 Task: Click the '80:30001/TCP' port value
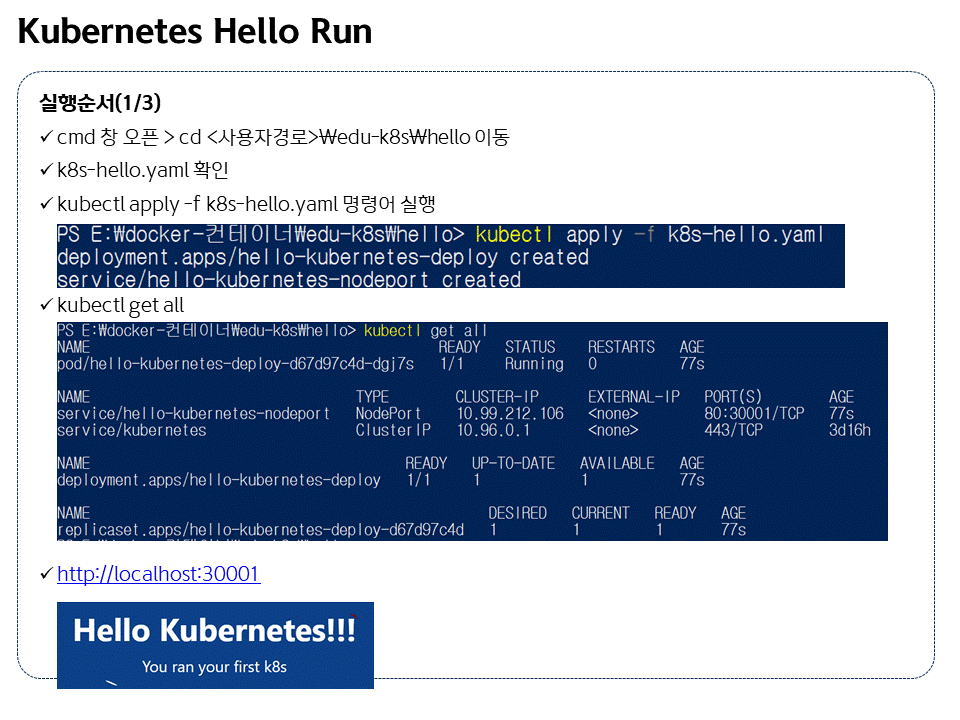754,413
